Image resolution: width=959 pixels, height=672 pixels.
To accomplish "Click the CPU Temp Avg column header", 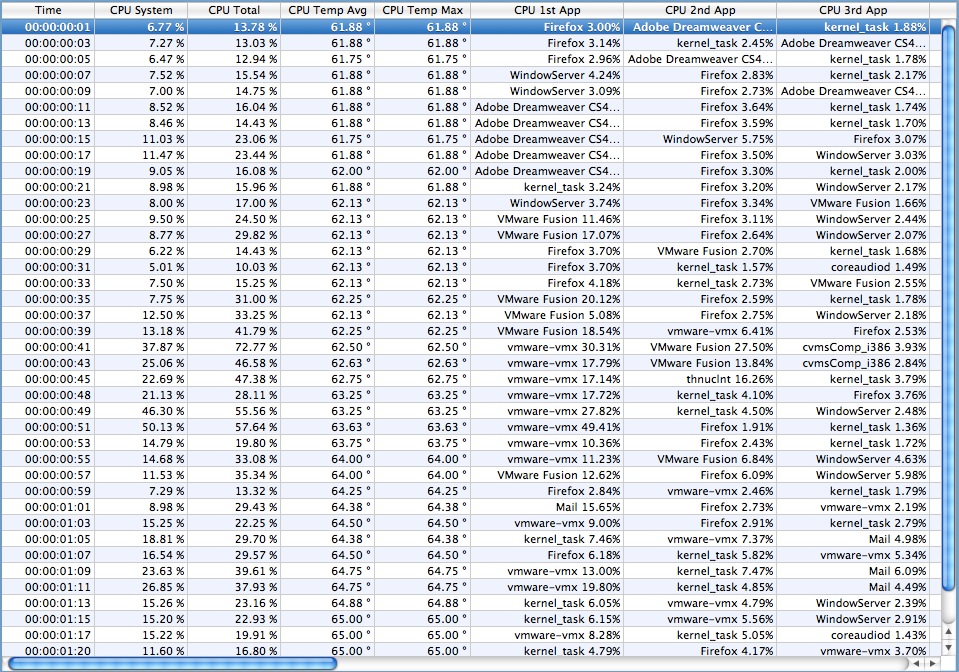I will click(x=327, y=10).
